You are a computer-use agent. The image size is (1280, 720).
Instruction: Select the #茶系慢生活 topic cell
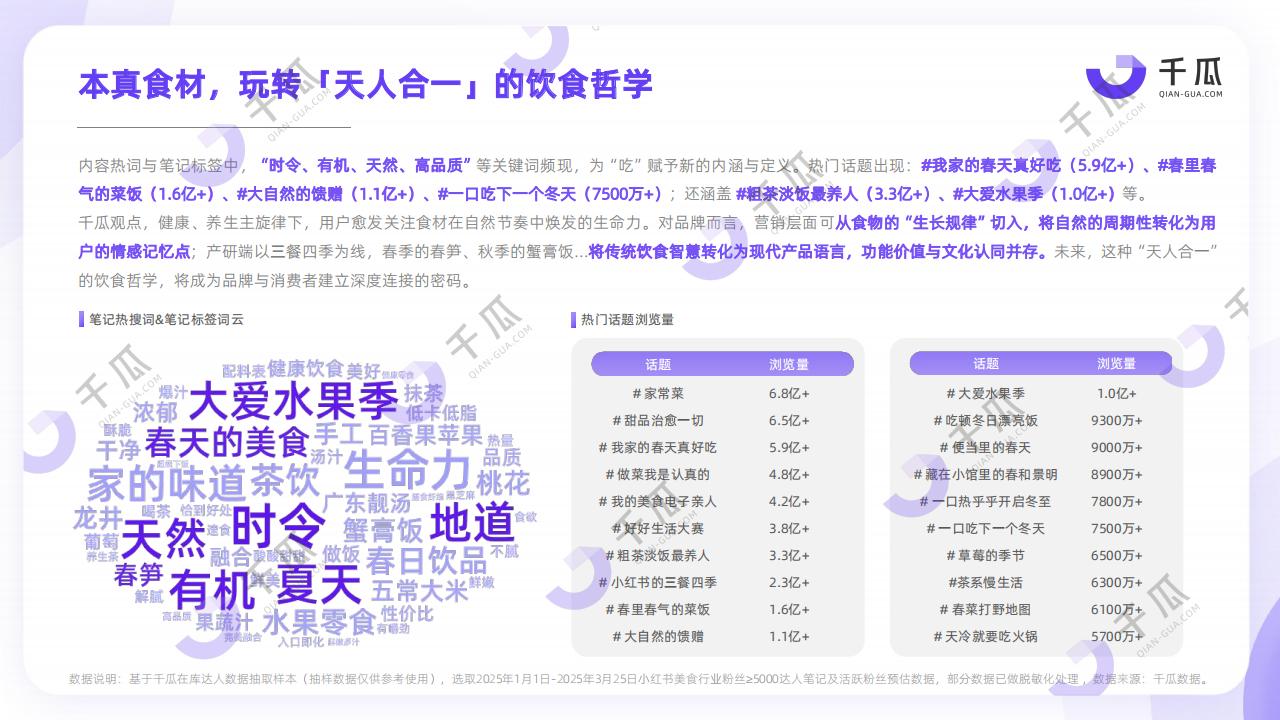(986, 583)
